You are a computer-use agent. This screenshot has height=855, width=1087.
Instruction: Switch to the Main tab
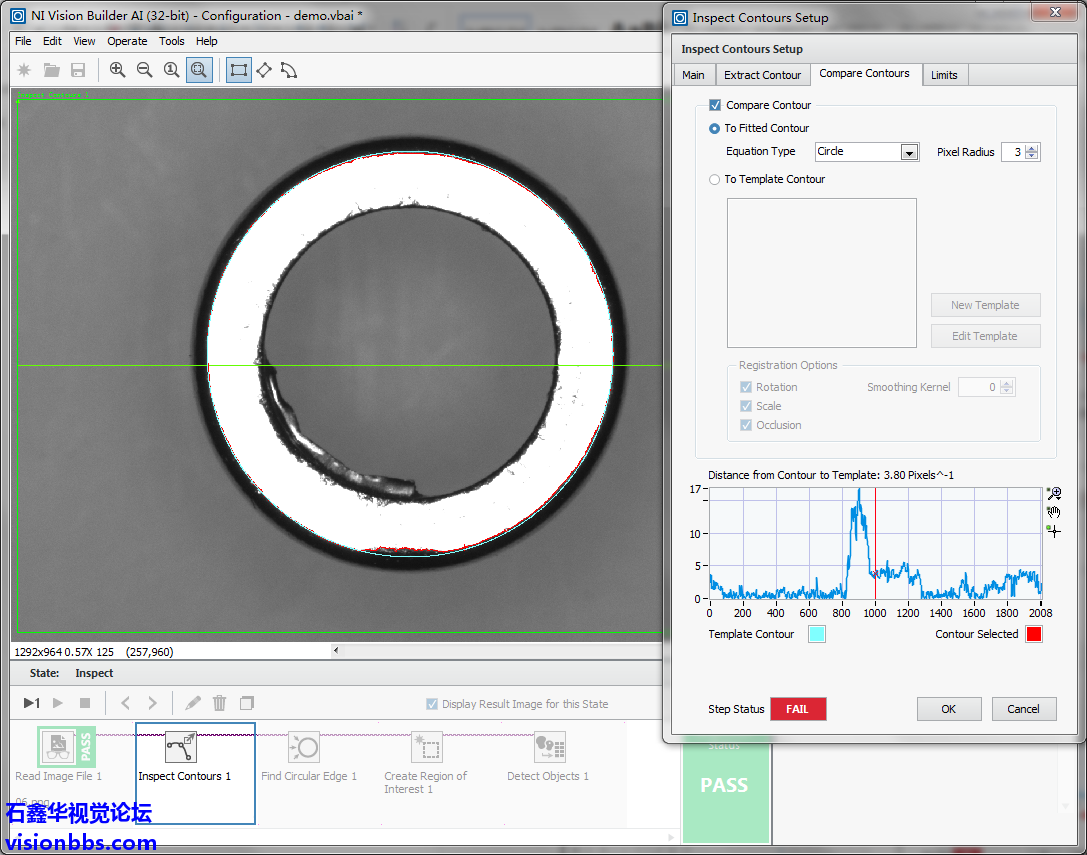(x=693, y=75)
